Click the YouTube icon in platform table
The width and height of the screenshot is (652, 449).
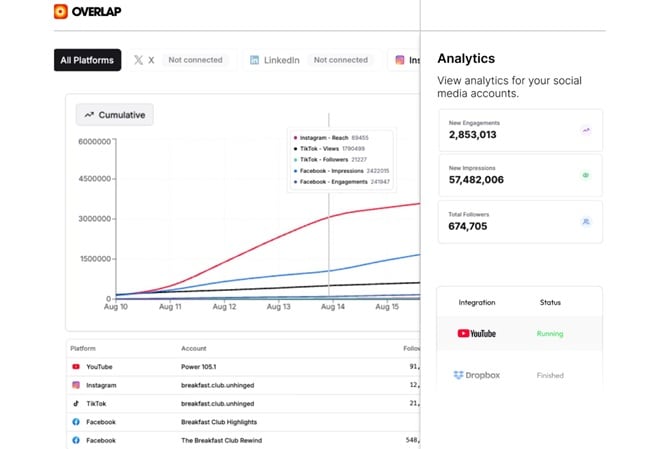point(76,367)
